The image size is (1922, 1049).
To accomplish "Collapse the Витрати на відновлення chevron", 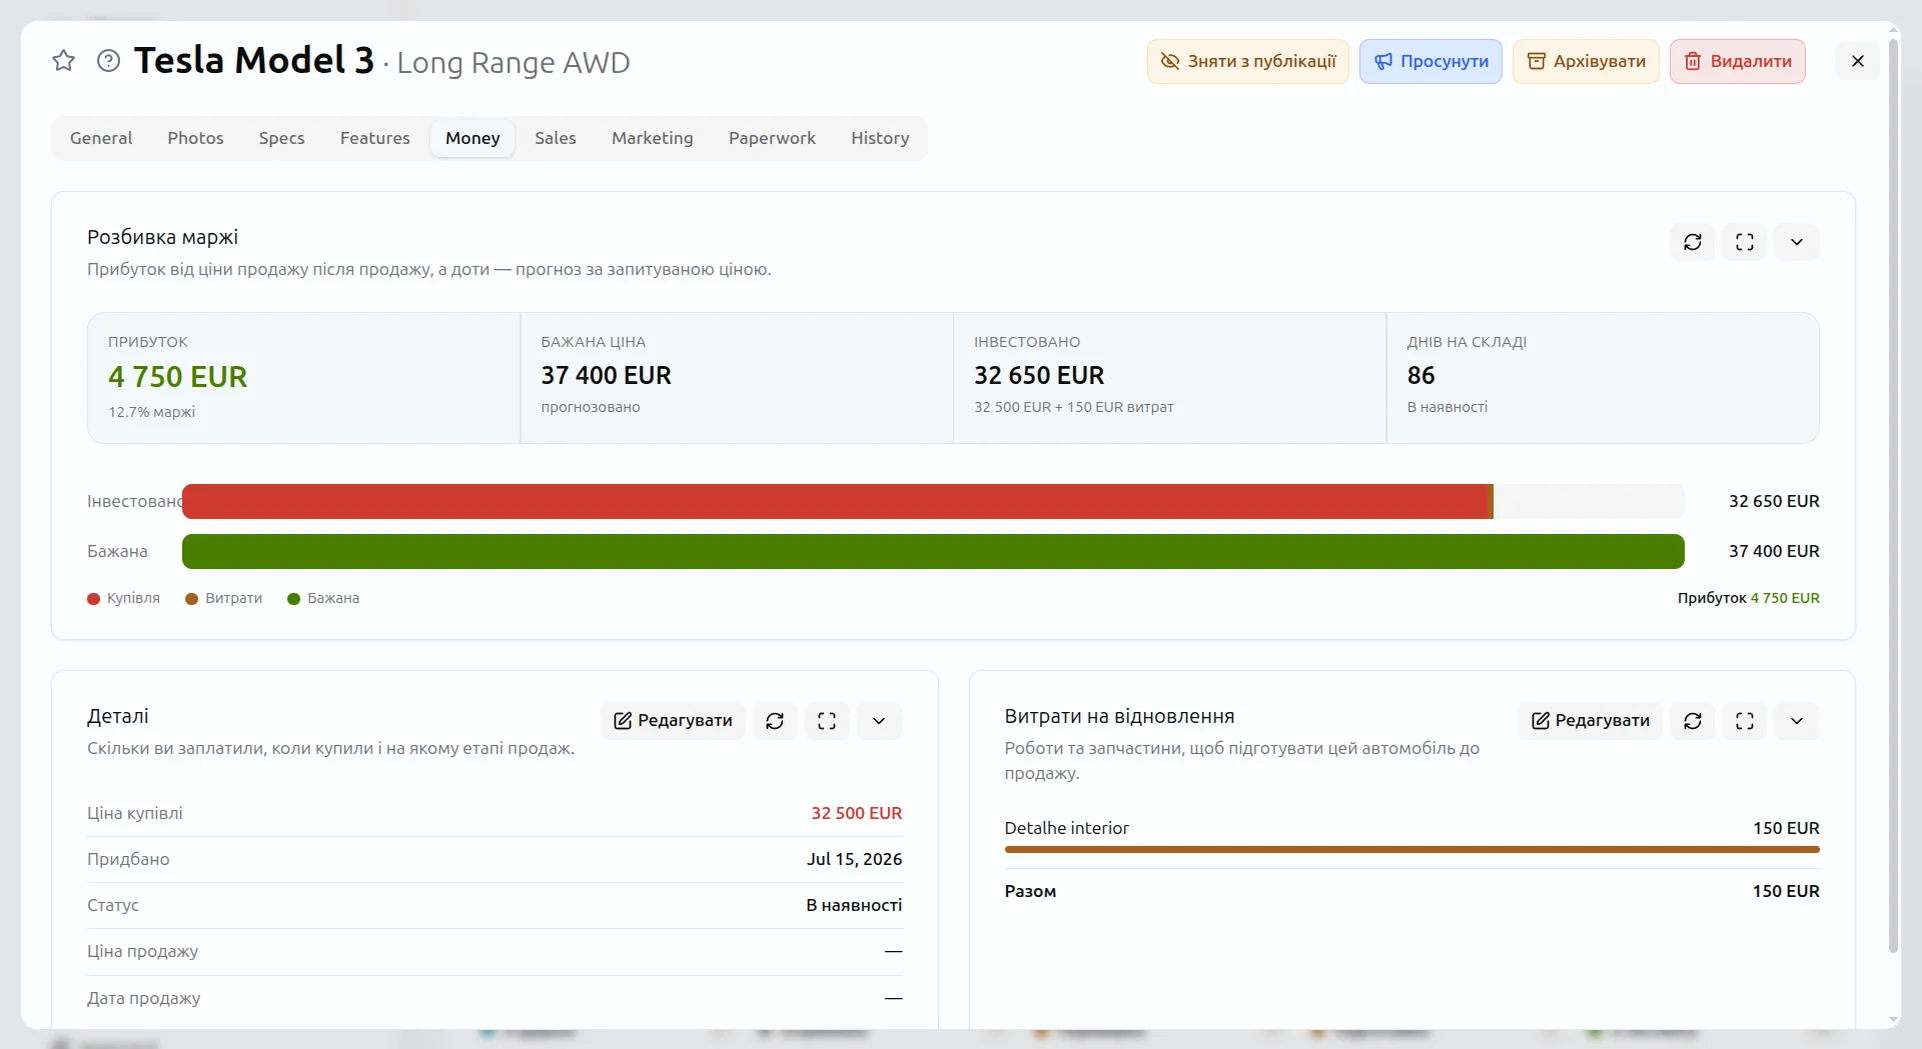I will tap(1797, 721).
